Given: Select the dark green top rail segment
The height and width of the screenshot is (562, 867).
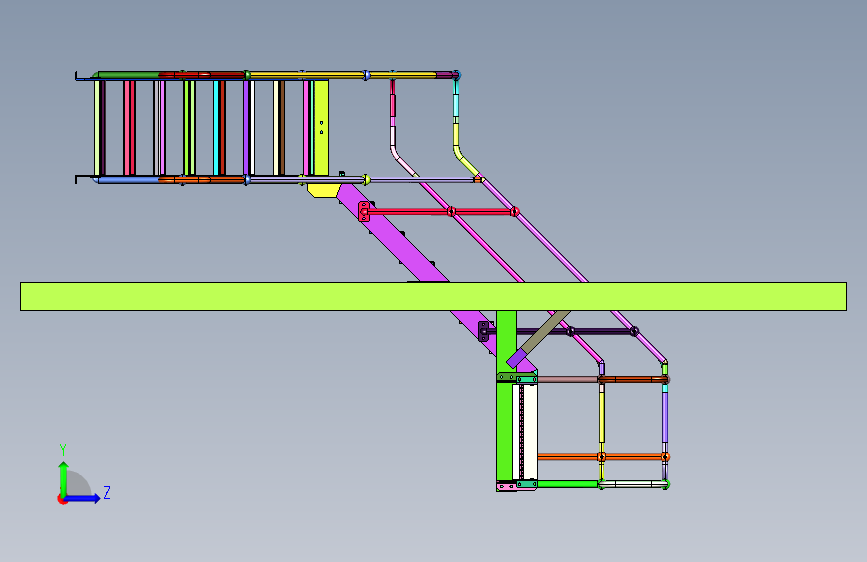Looking at the screenshot, I should pyautogui.click(x=128, y=75).
